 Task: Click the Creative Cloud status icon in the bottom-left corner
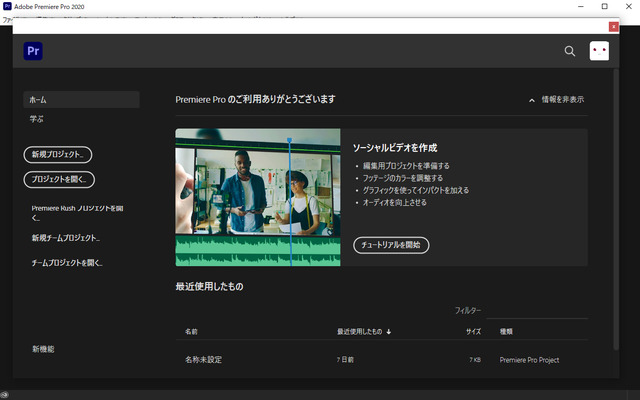click(x=4, y=395)
